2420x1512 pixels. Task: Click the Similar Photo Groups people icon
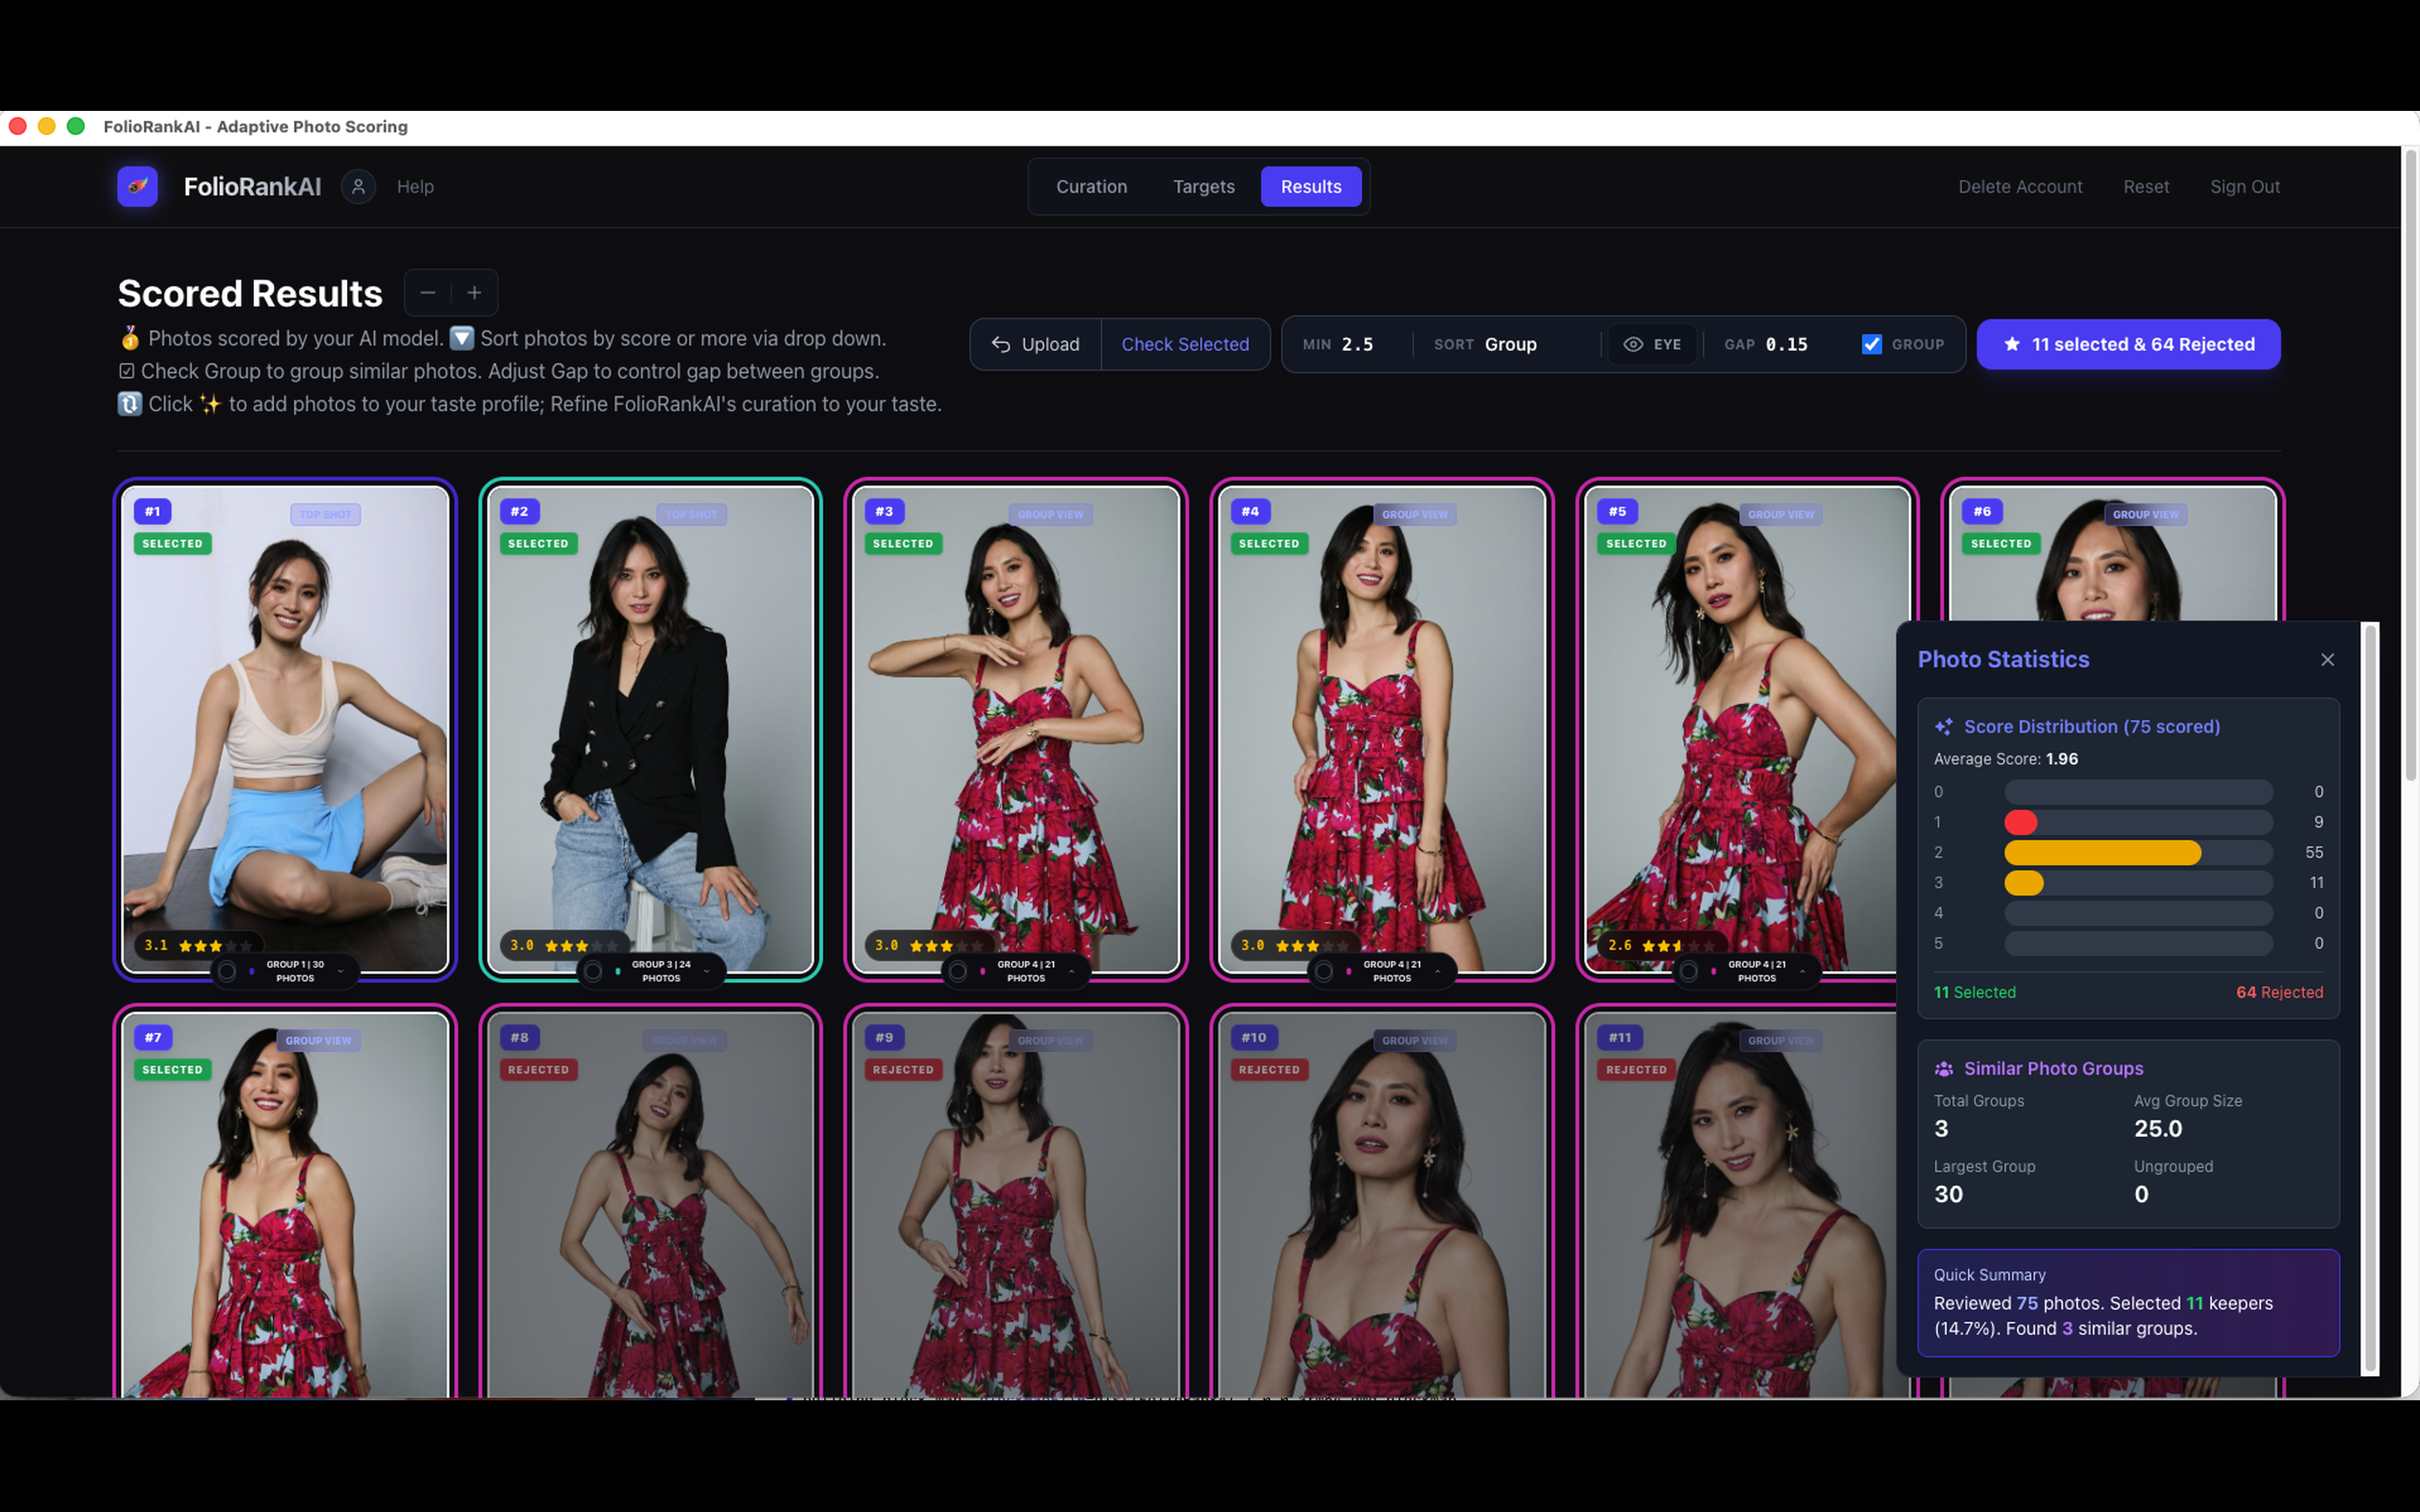coord(1943,1069)
